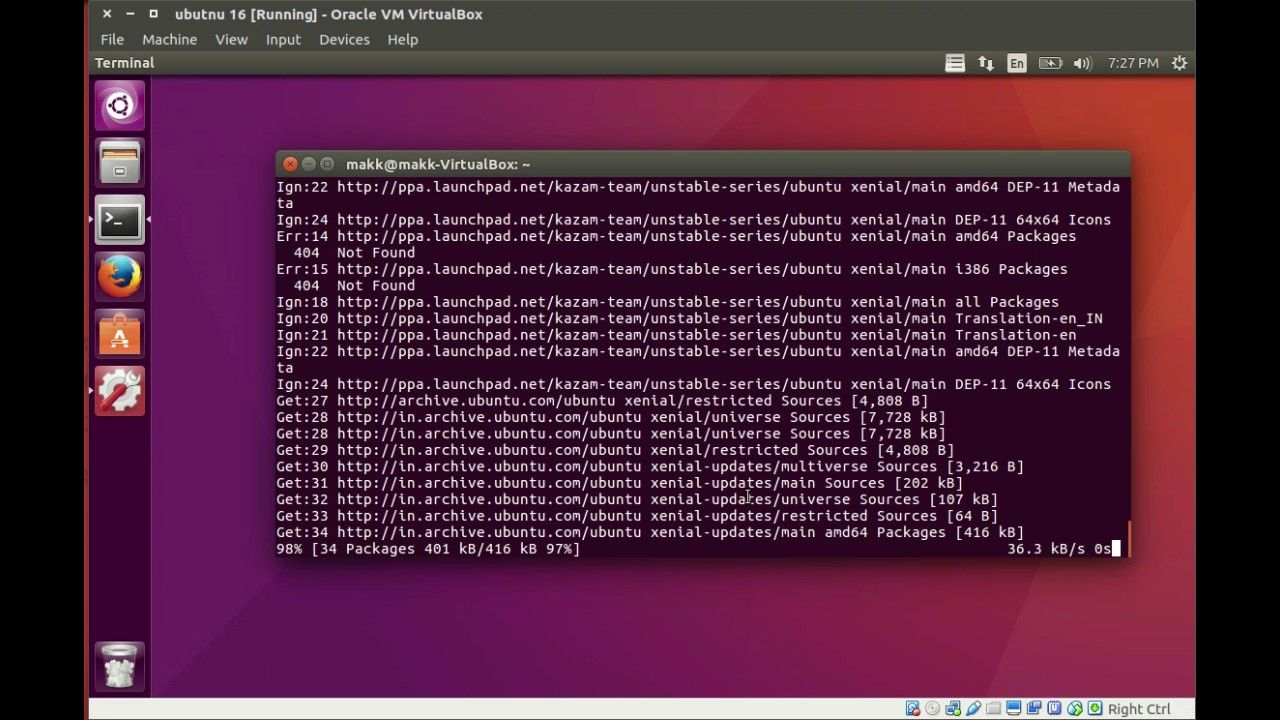Image resolution: width=1280 pixels, height=720 pixels.
Task: Open VirtualBox View menu
Action: 231,39
